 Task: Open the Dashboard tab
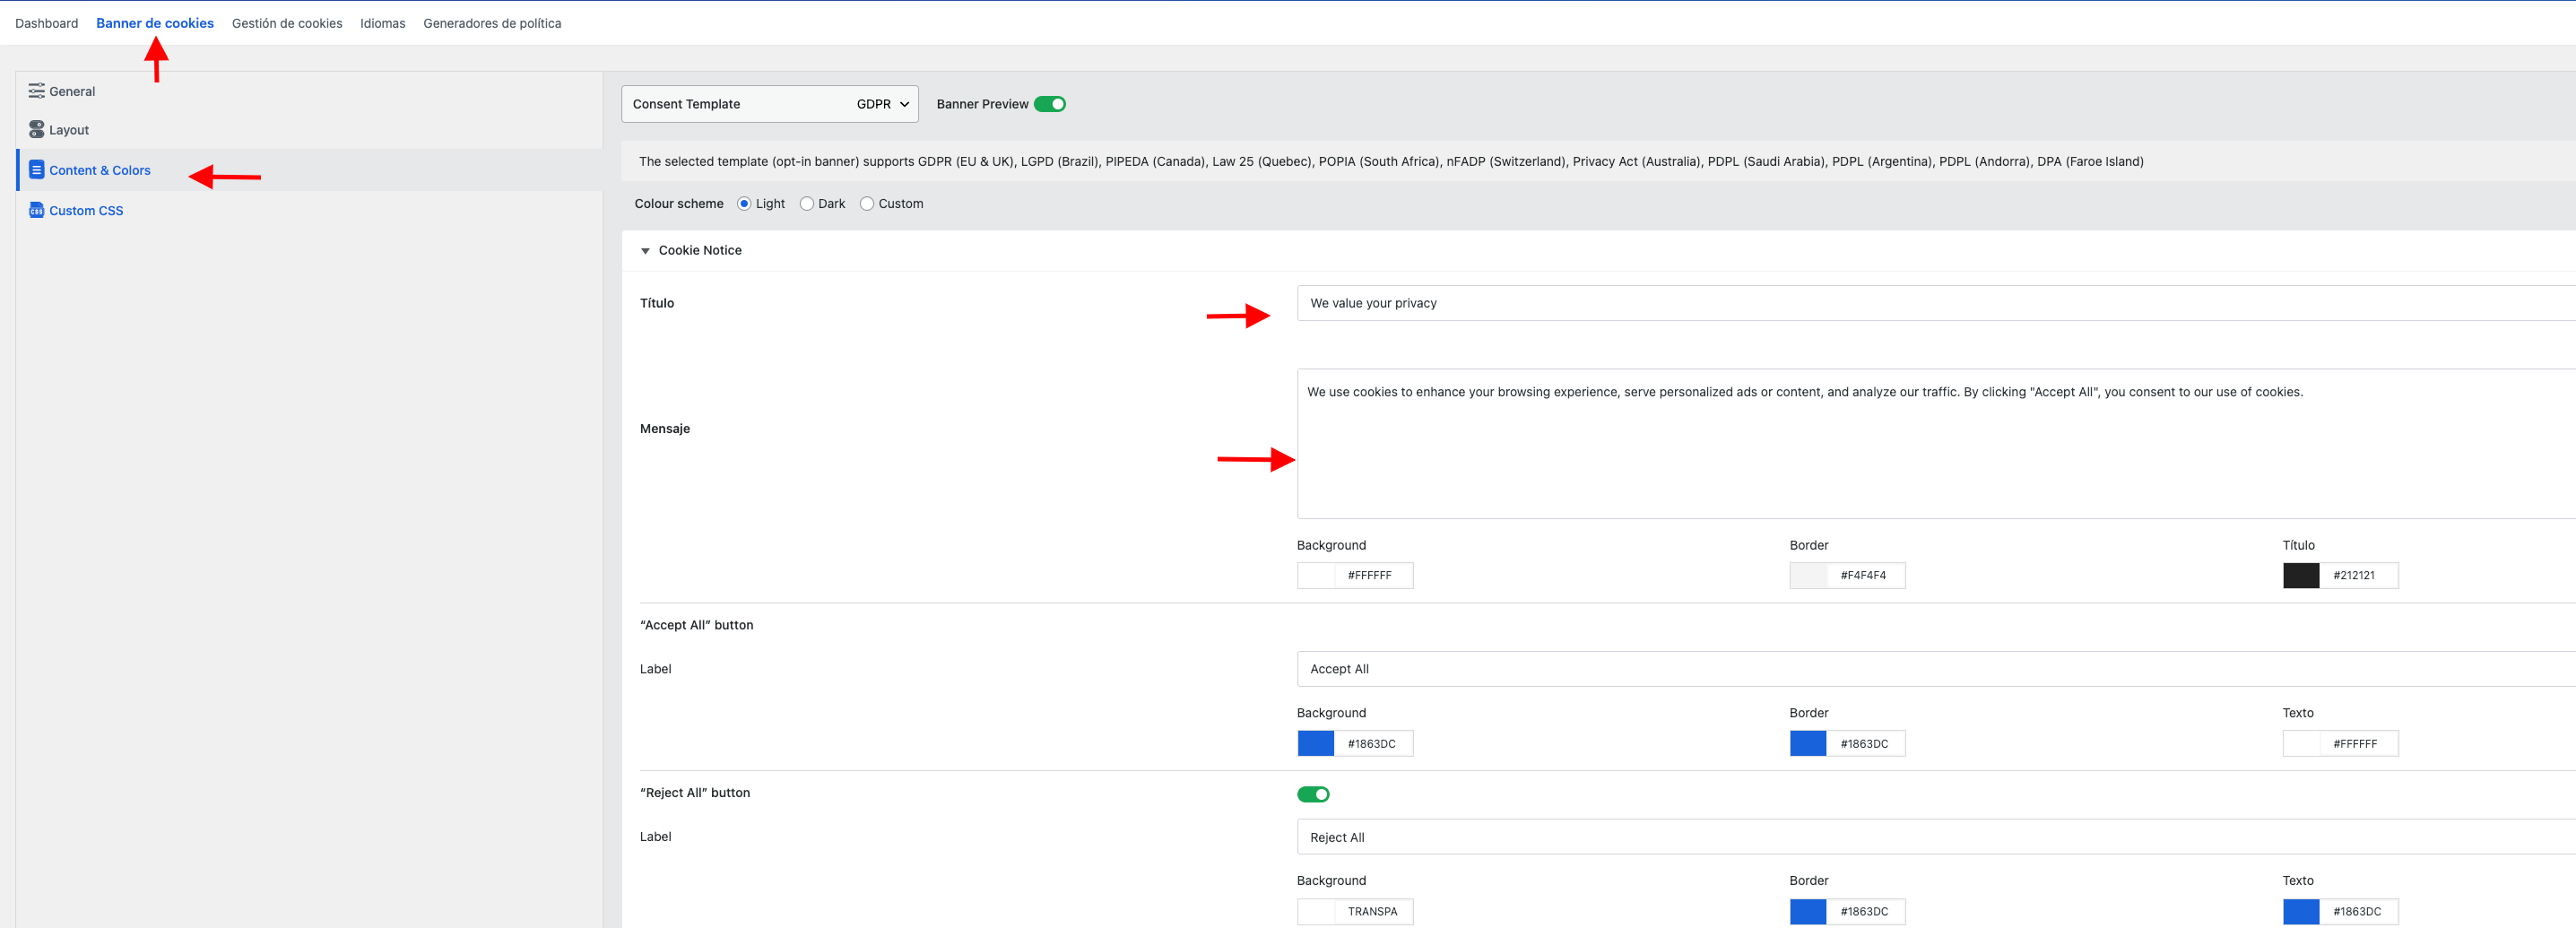click(46, 23)
